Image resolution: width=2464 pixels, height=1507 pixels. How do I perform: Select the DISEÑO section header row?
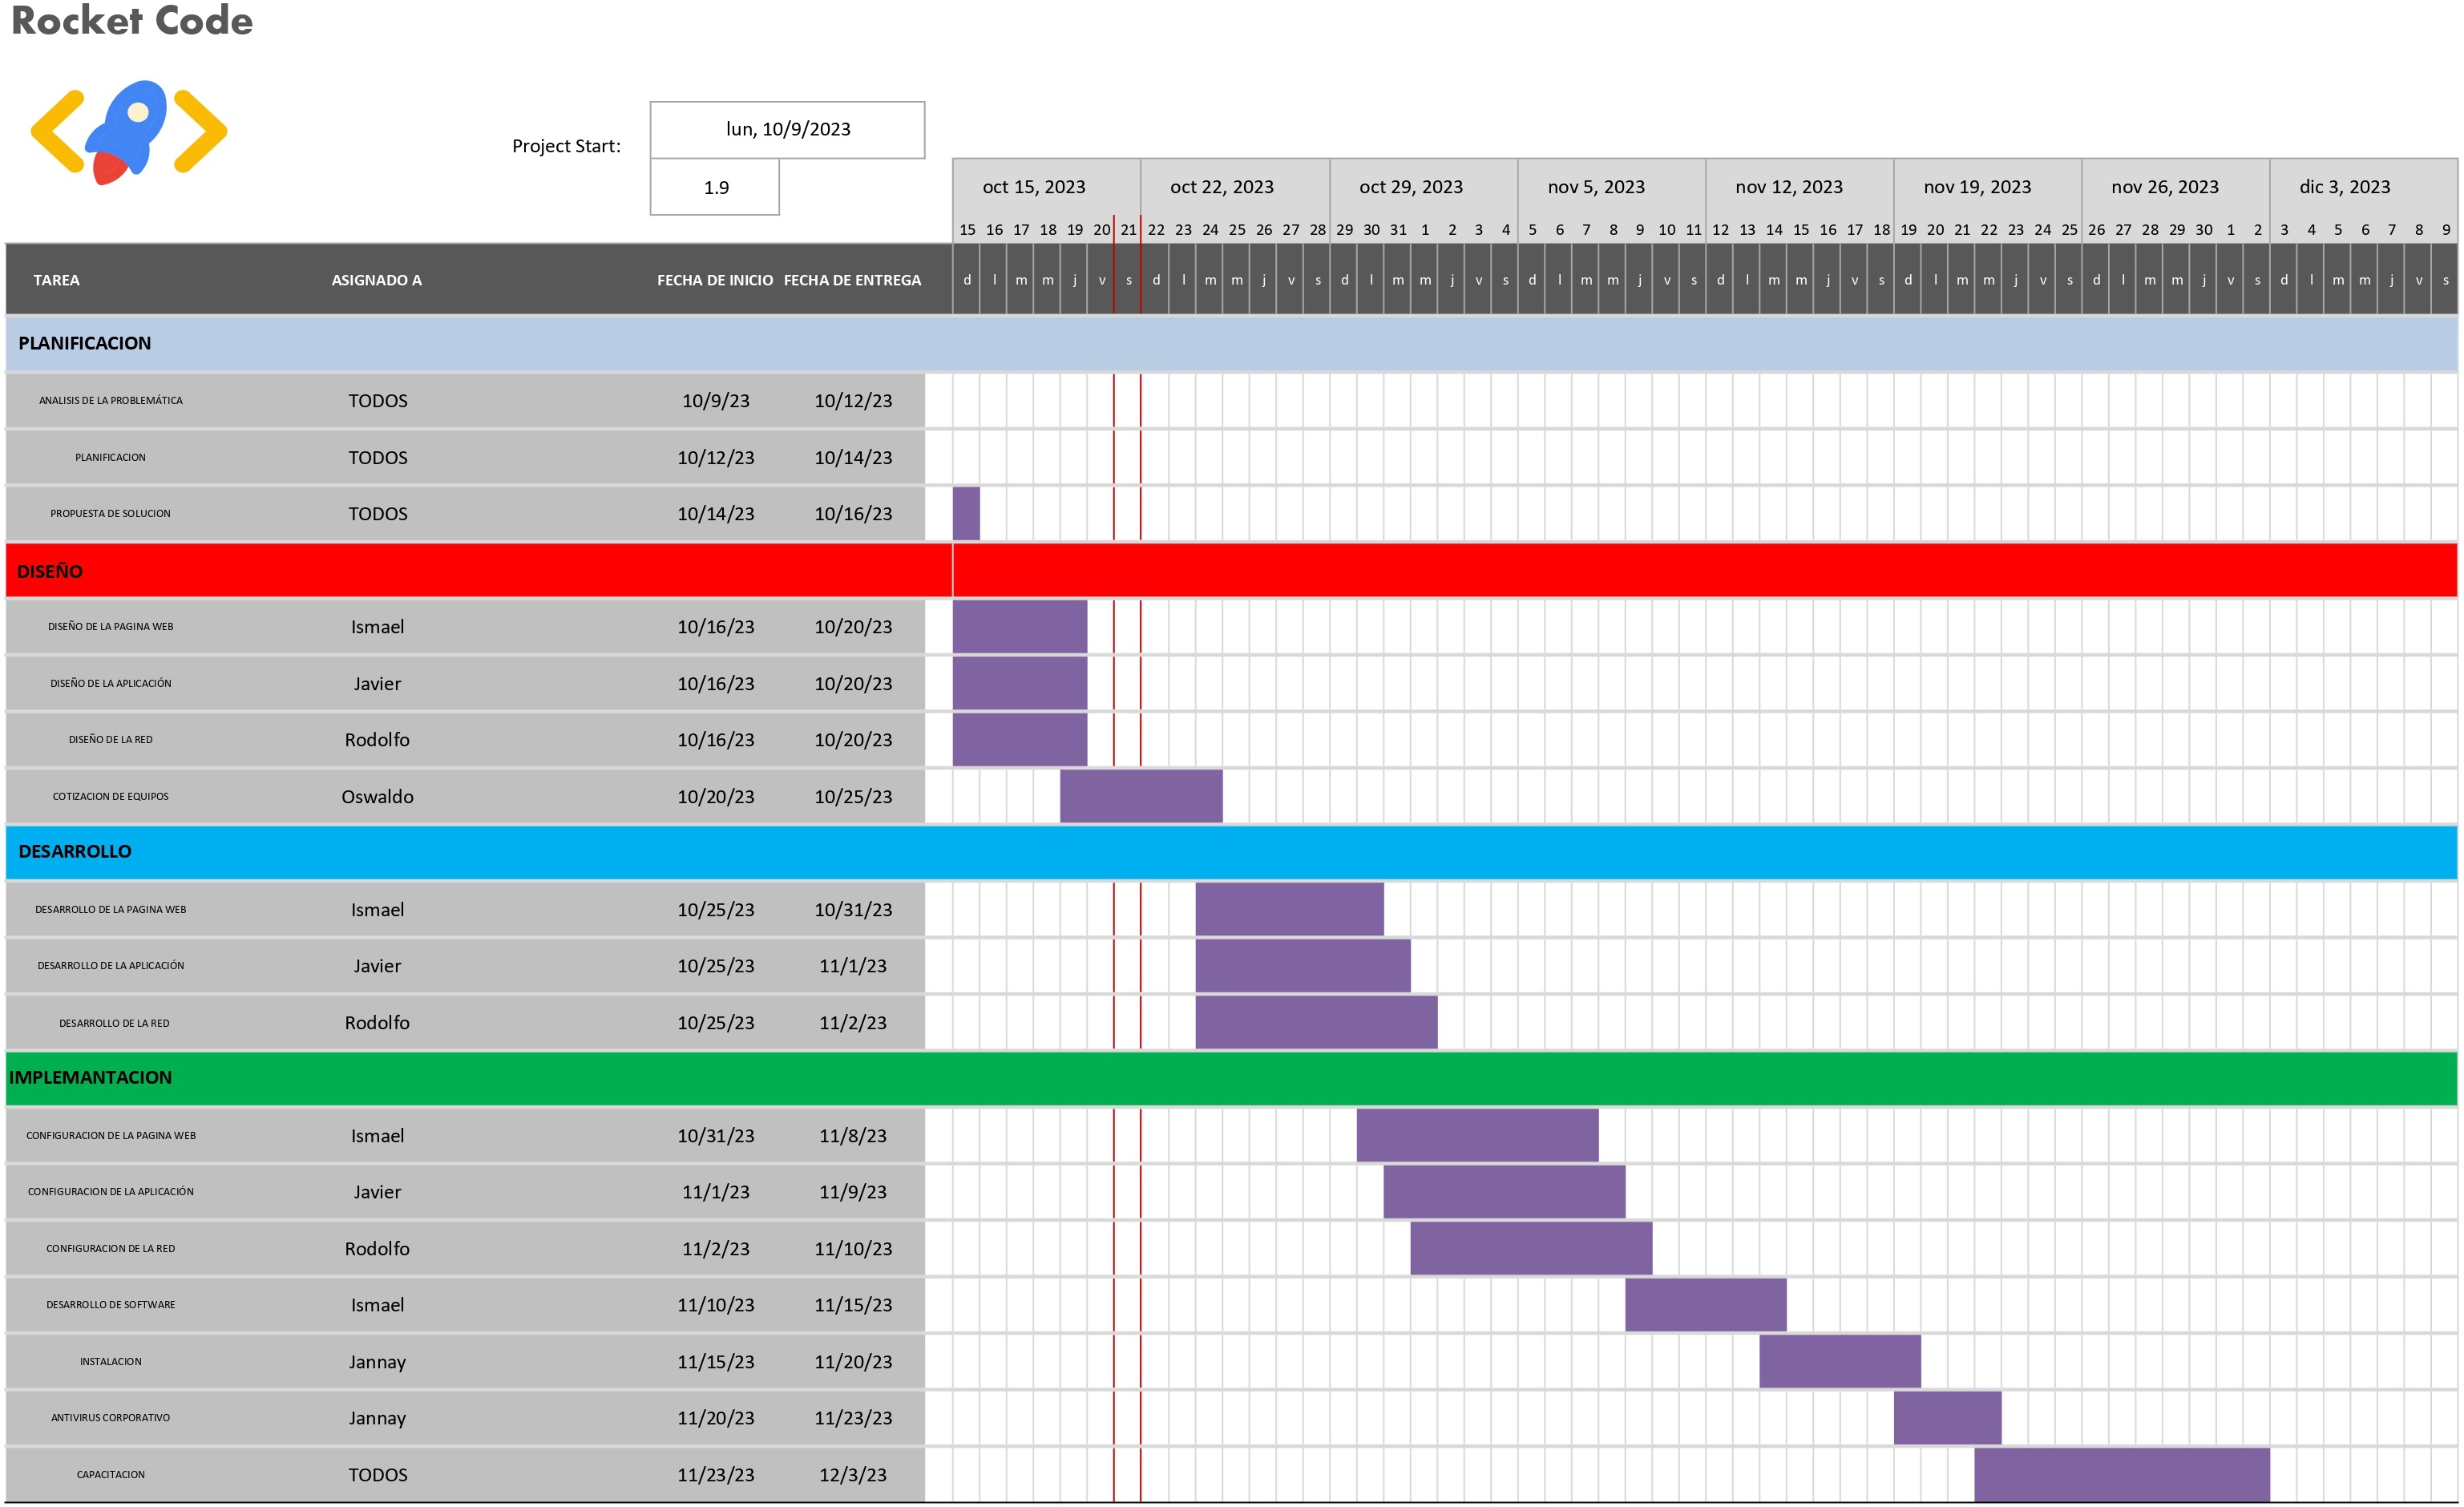point(1231,571)
